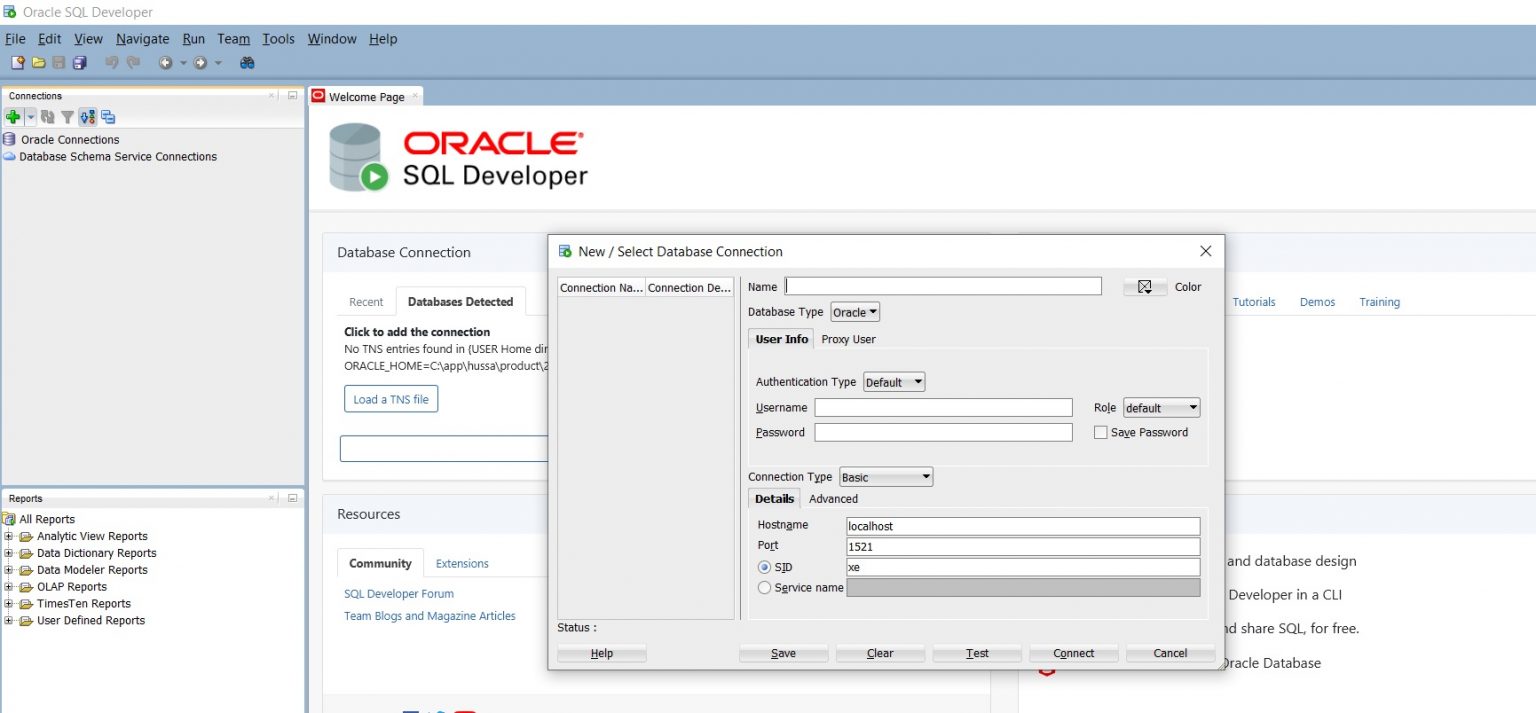Click the green play database logo

click(x=358, y=158)
